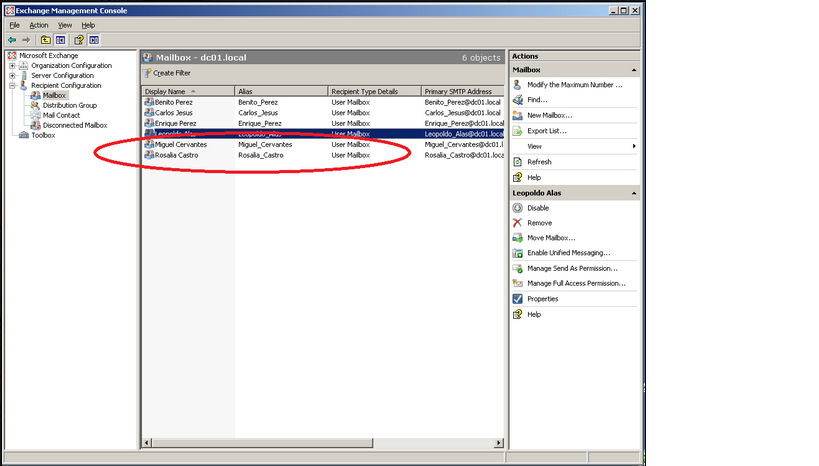Sort by Recipient Type Details column header
Screen dimensions: 819x466
pyautogui.click(x=375, y=91)
